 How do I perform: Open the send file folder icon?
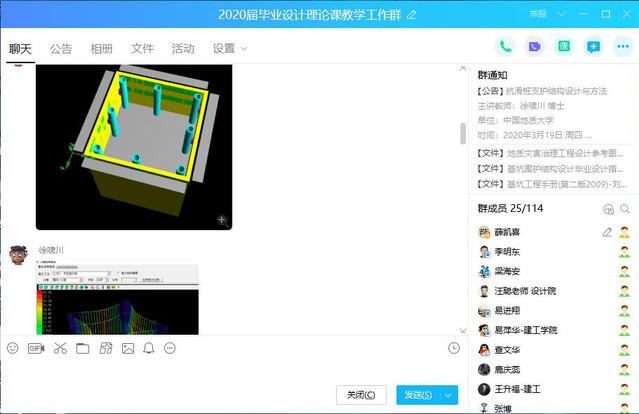(x=83, y=348)
